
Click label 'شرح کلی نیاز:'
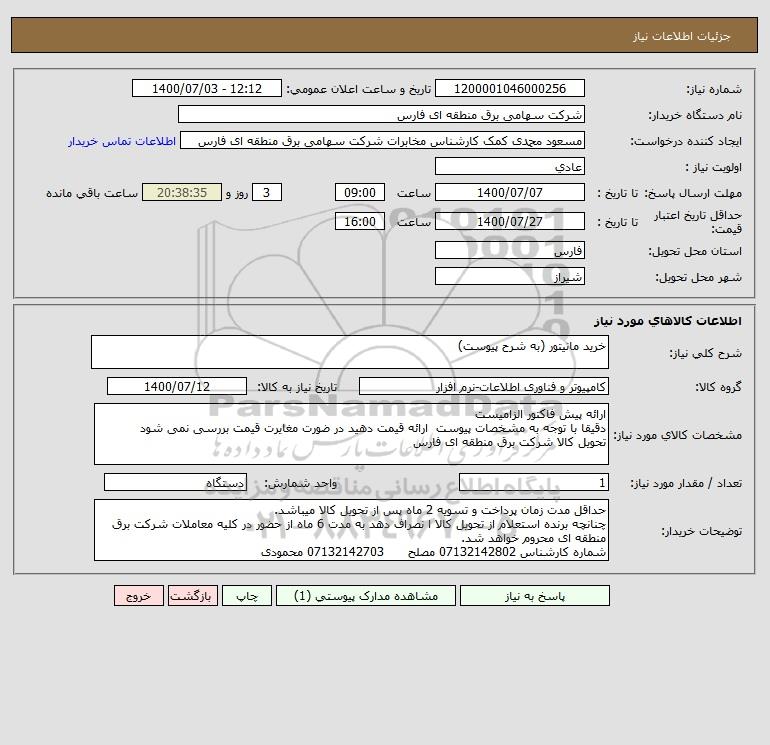pyautogui.click(x=706, y=353)
